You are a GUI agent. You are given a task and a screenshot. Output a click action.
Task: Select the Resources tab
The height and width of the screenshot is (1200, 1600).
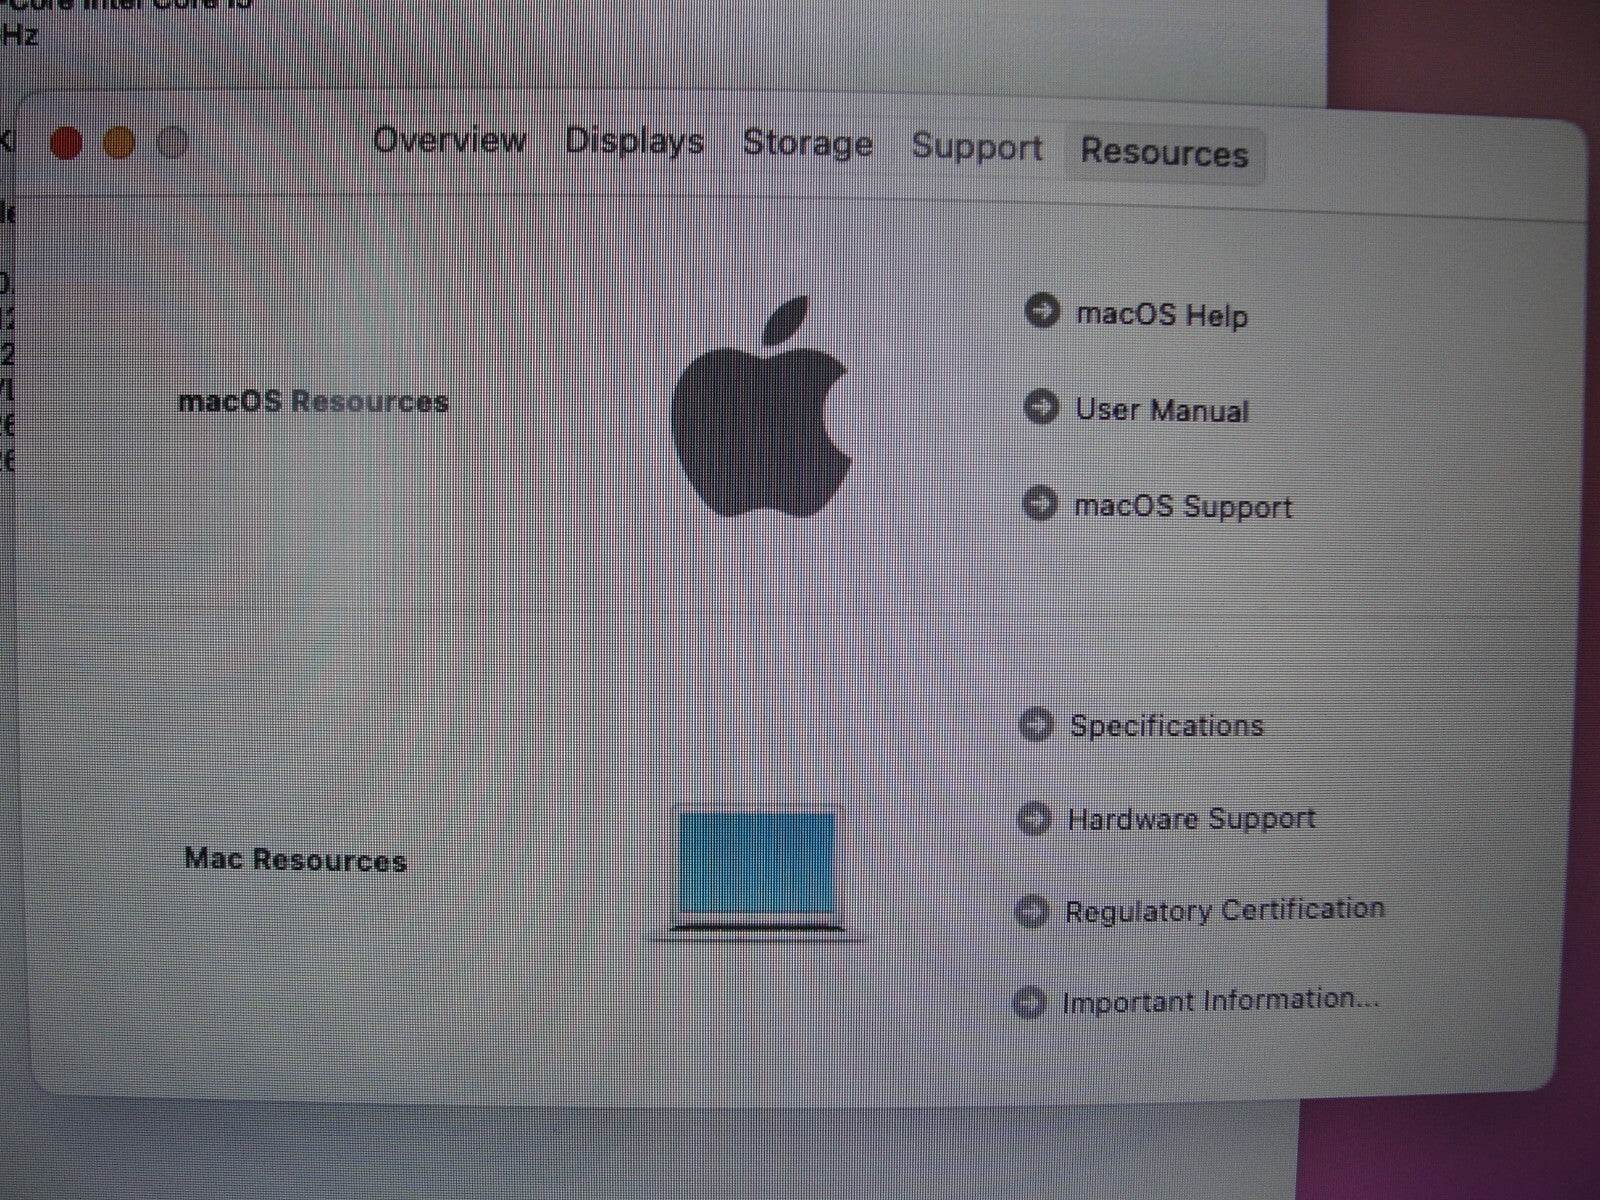1164,152
